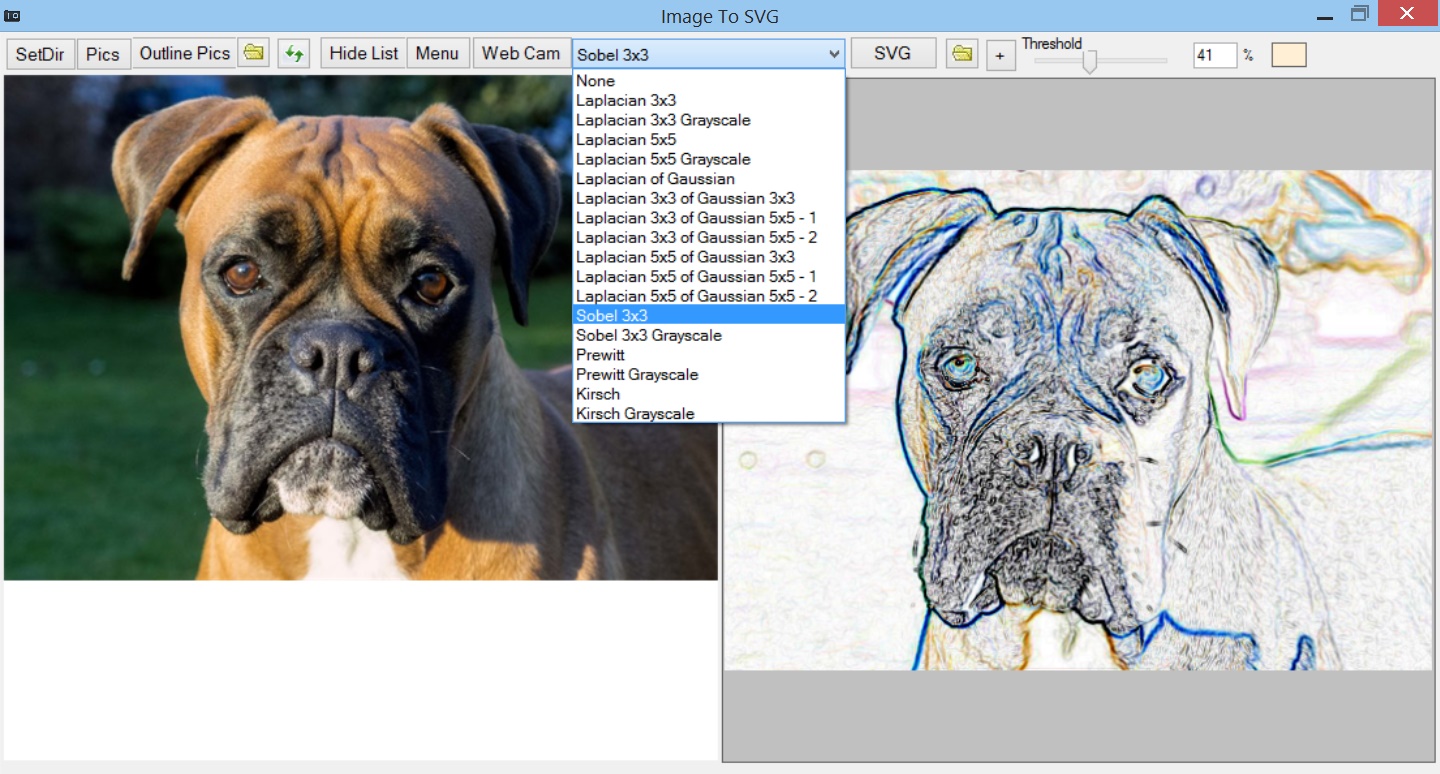Open the folder icon next to SVG
This screenshot has width=1440, height=774.
tap(962, 53)
